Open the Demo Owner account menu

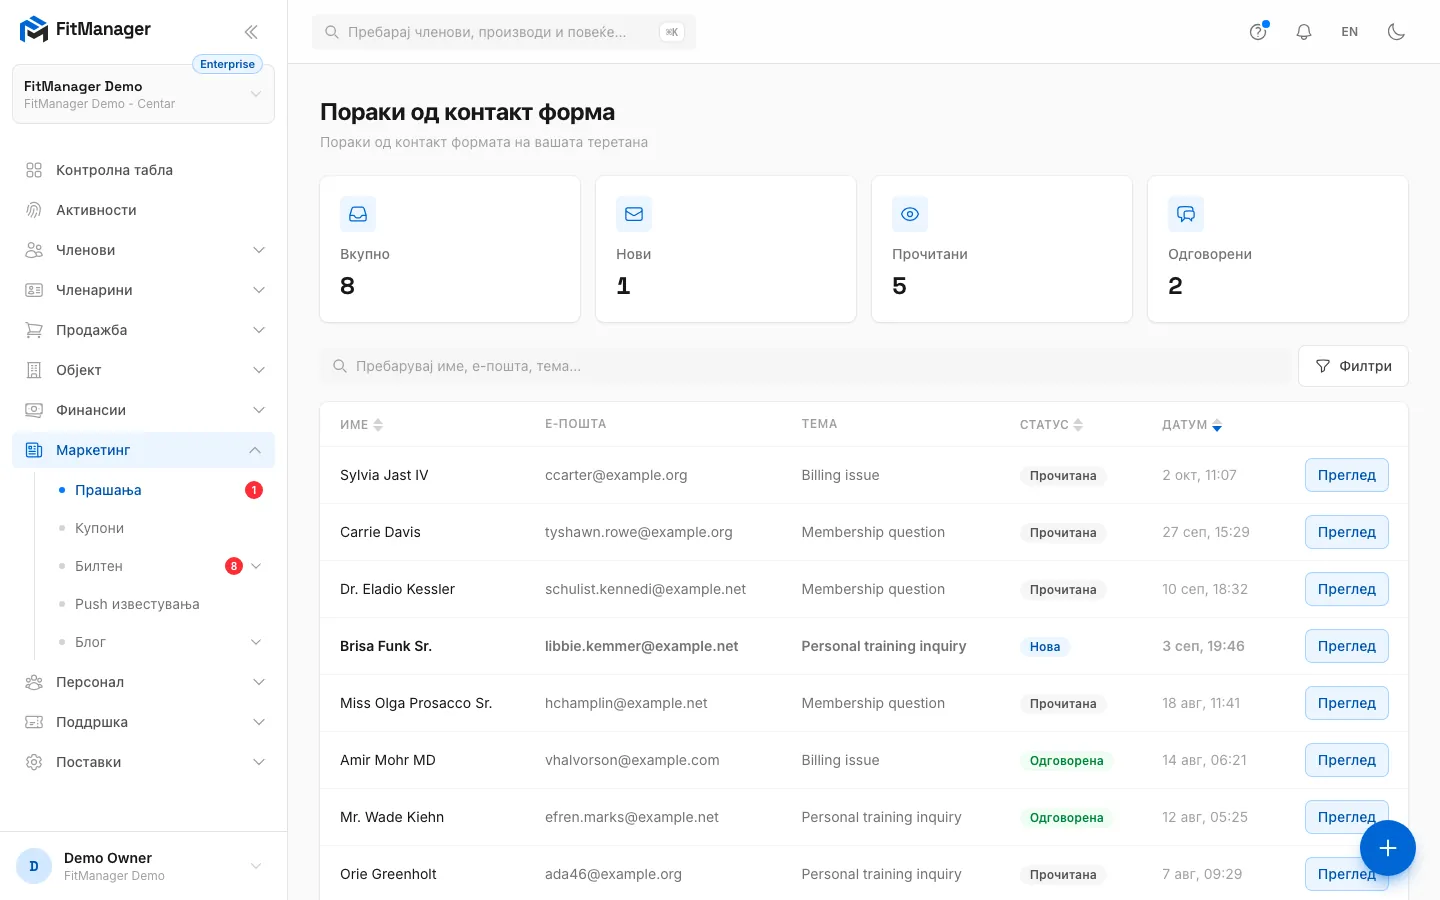(x=143, y=866)
